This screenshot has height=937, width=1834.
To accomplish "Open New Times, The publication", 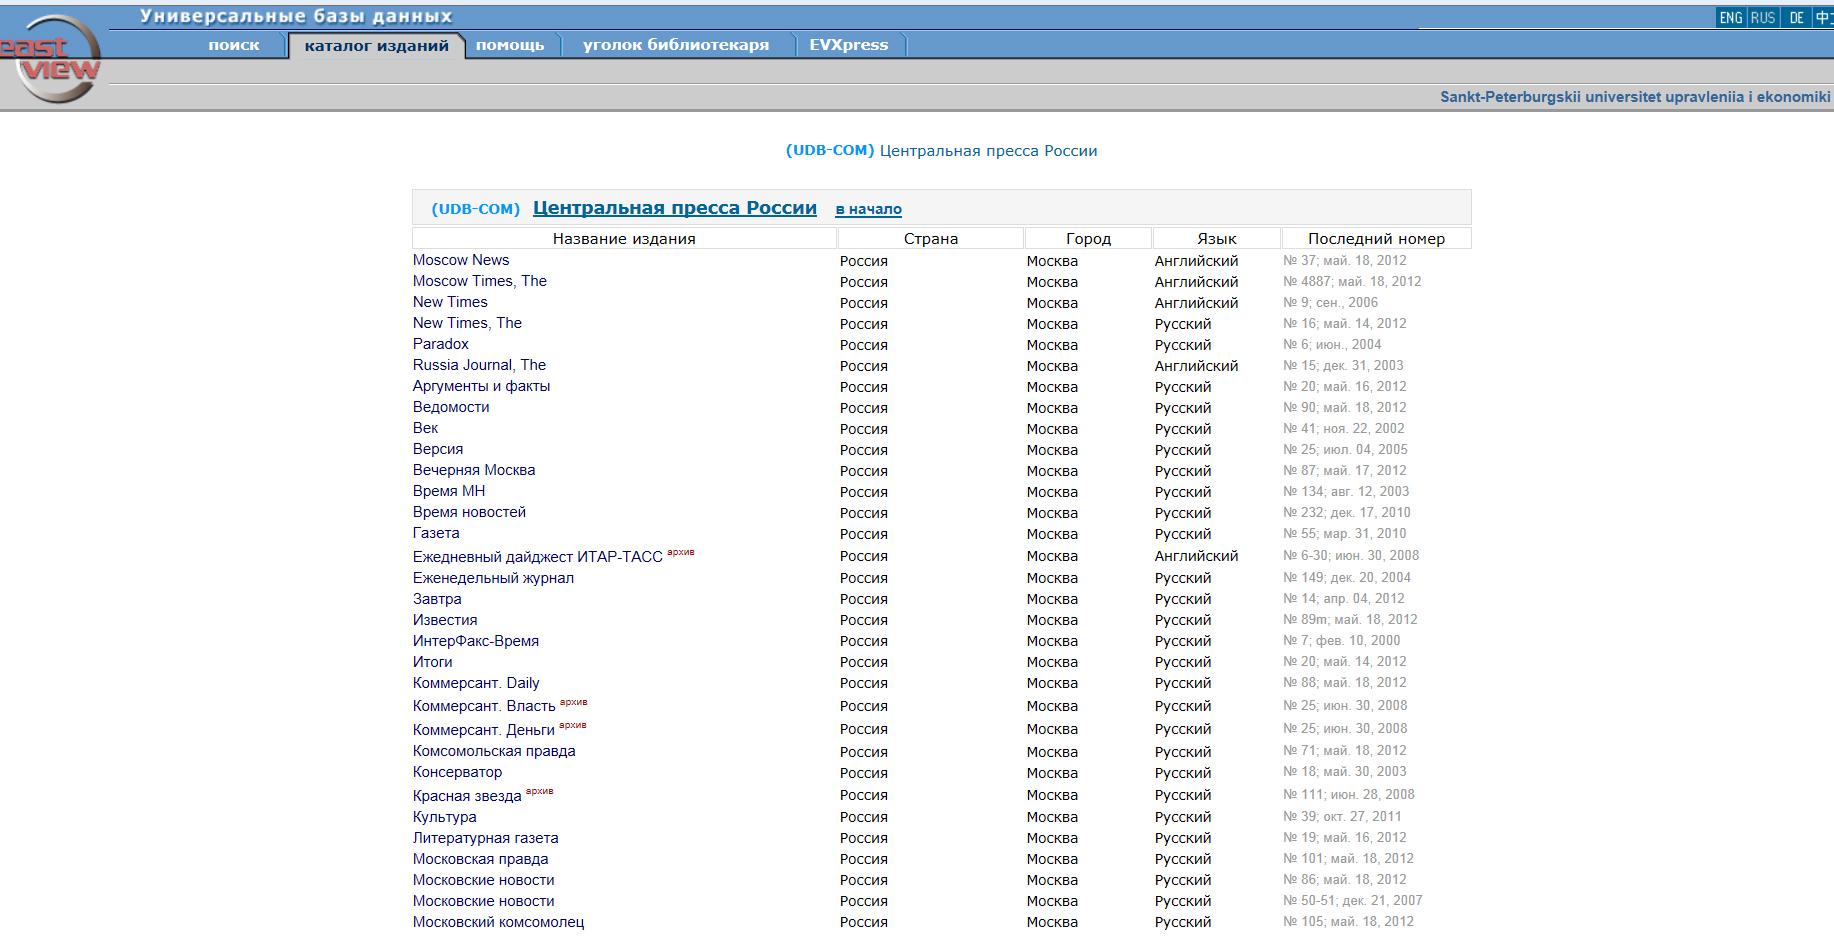I will pyautogui.click(x=467, y=323).
